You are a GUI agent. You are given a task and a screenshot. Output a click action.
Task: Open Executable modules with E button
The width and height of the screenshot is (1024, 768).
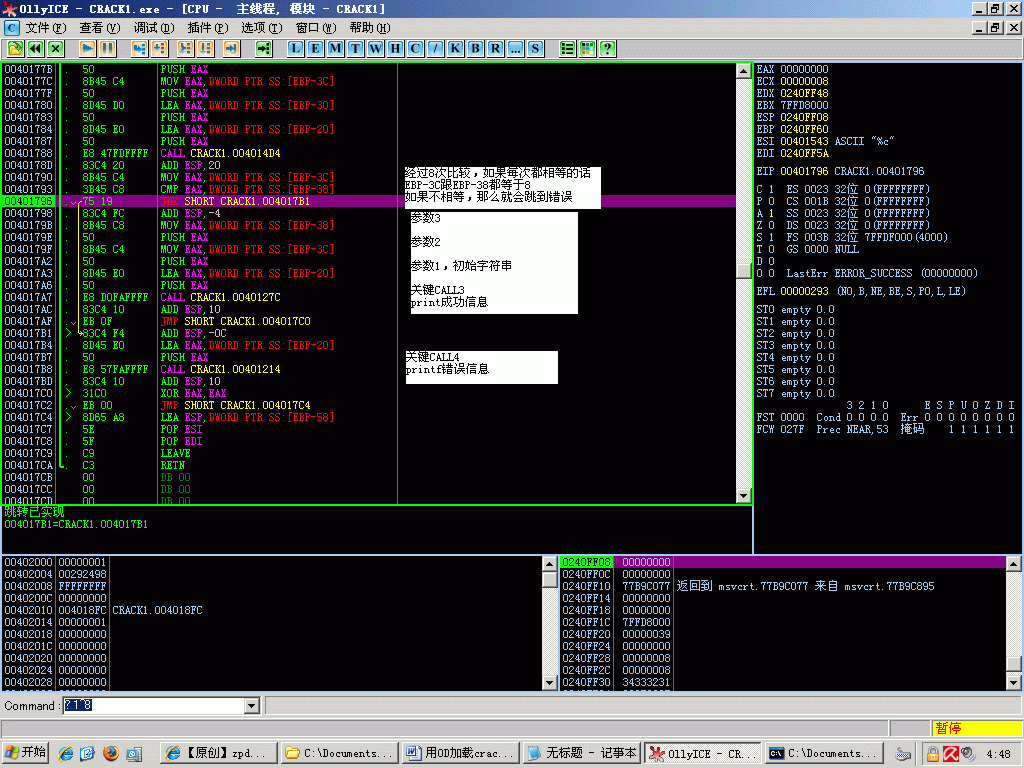click(315, 48)
